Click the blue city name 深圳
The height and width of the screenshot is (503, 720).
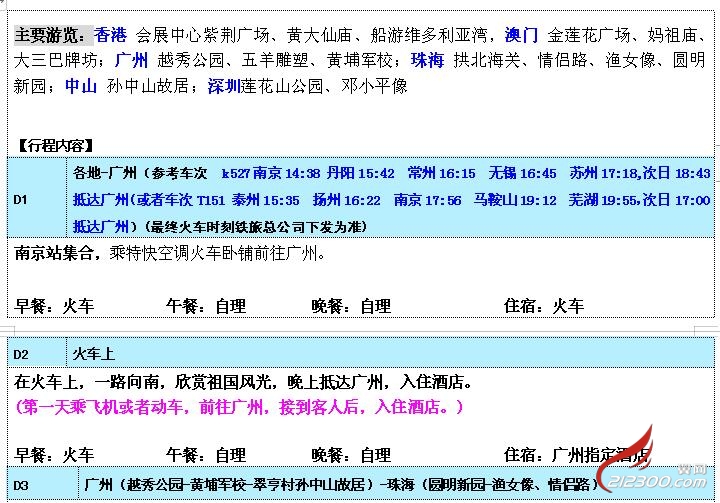point(224,86)
